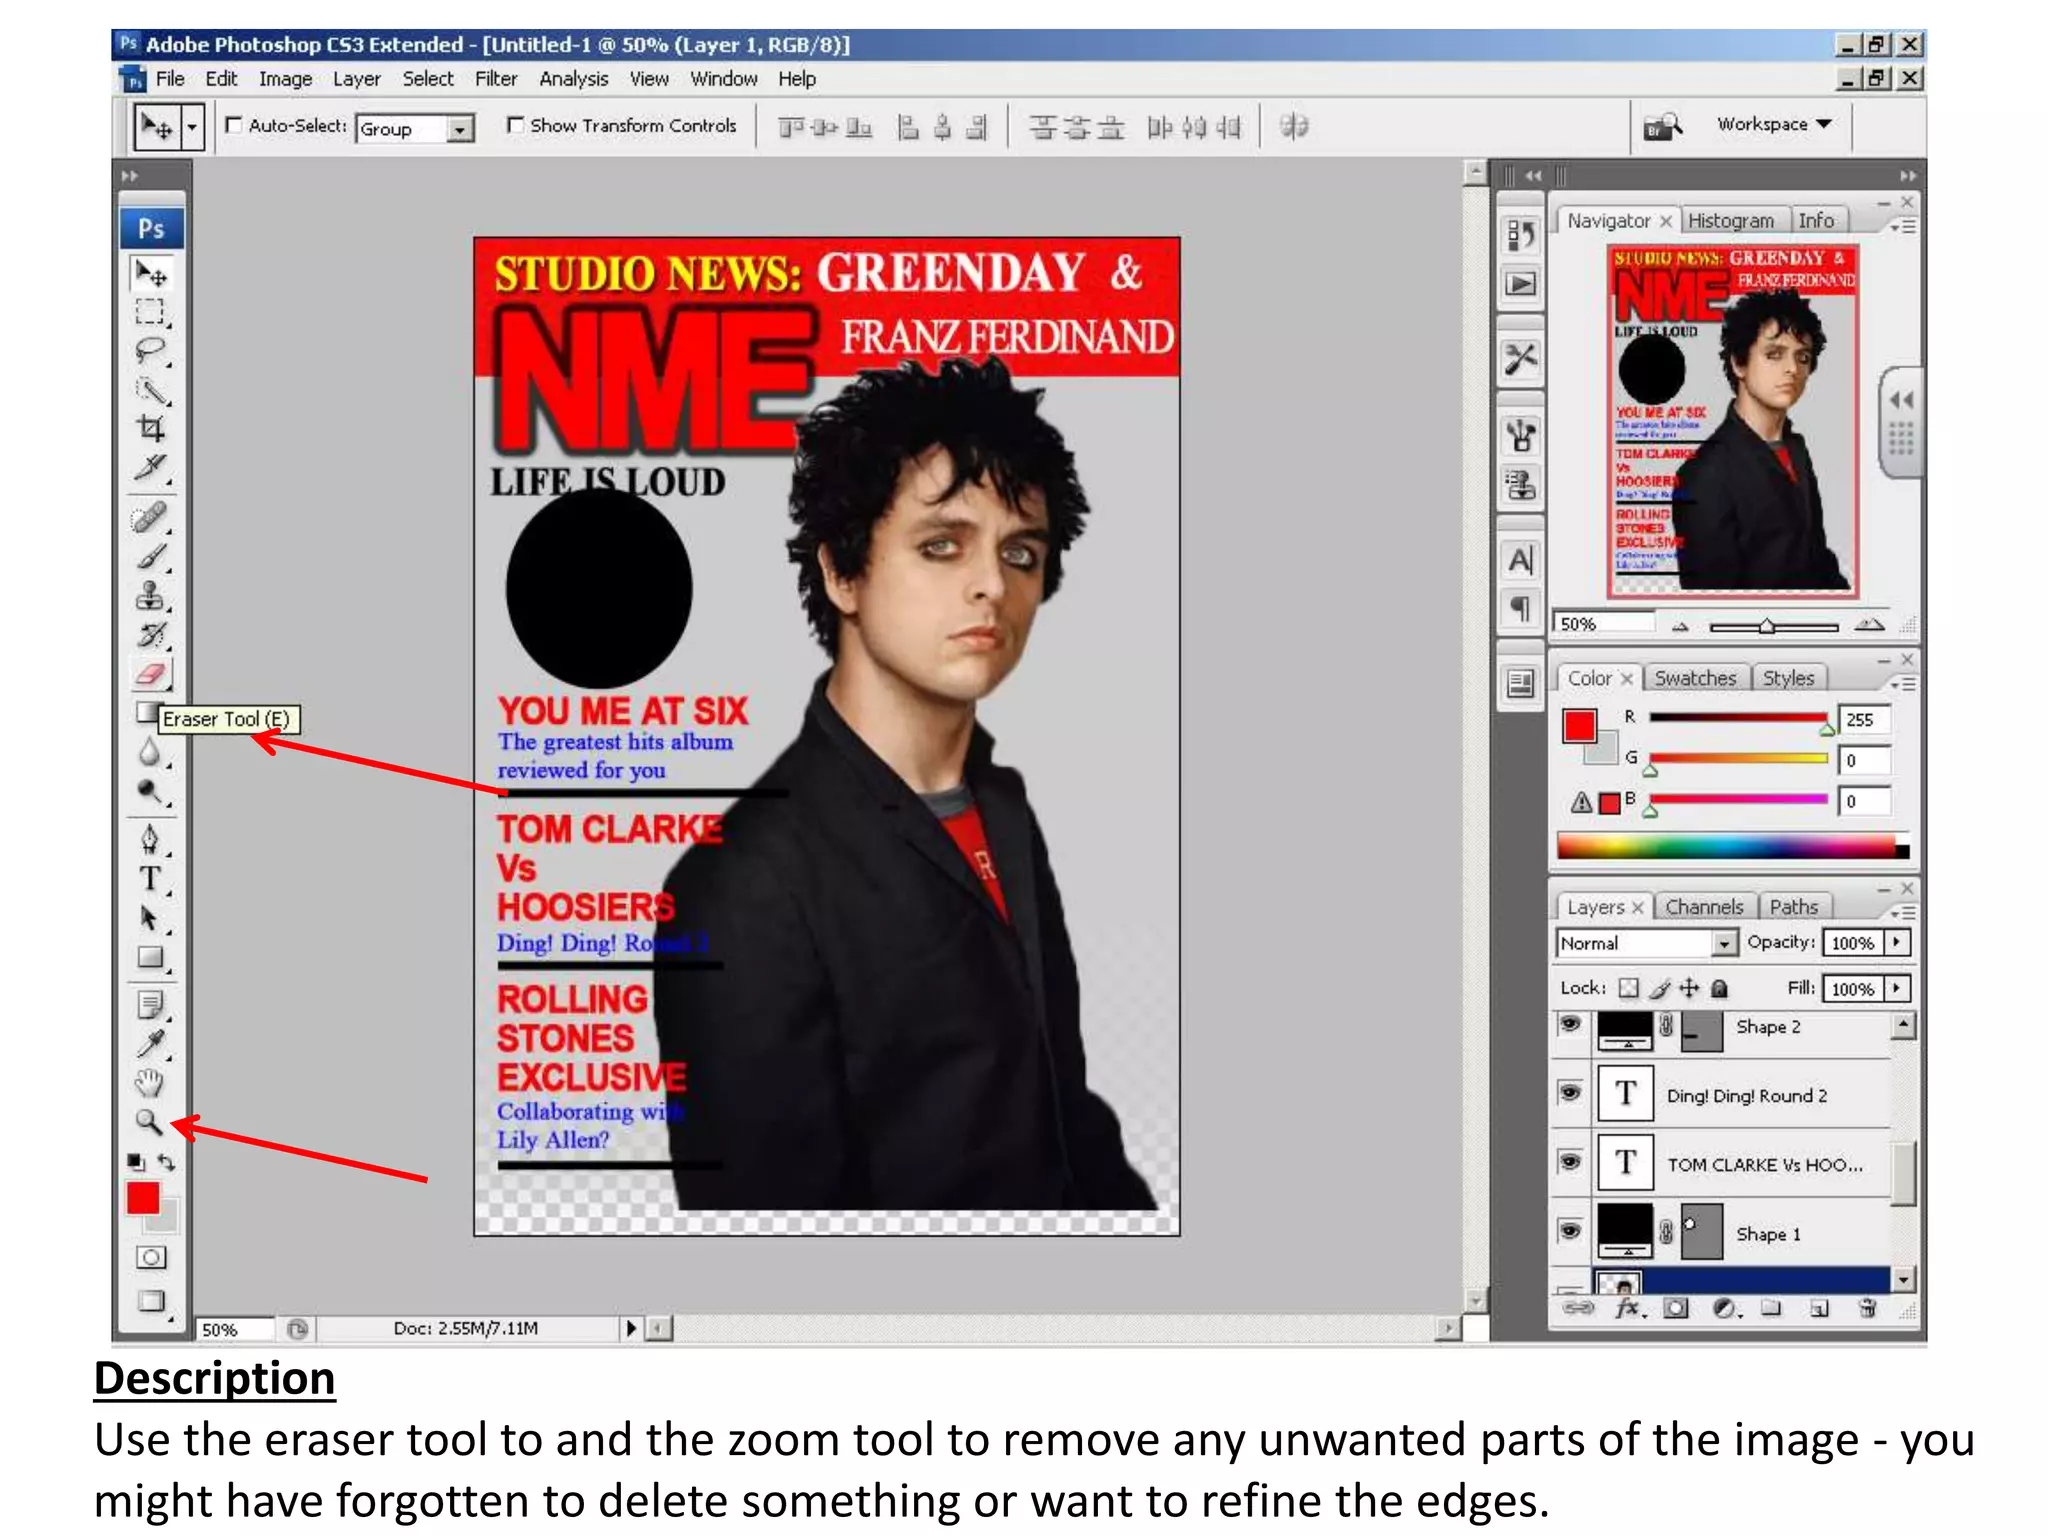The width and height of the screenshot is (2048, 1536).
Task: Toggle lock all for layer
Action: pos(1719,988)
